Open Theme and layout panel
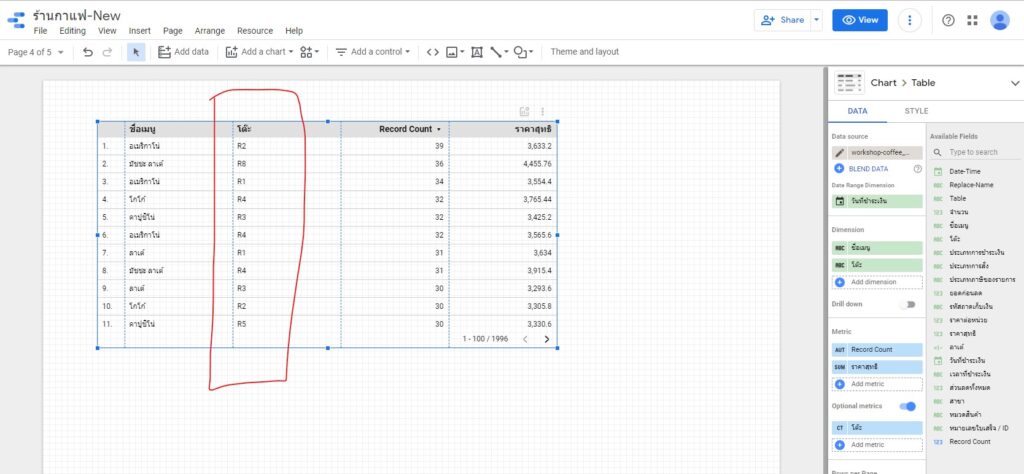 (584, 52)
